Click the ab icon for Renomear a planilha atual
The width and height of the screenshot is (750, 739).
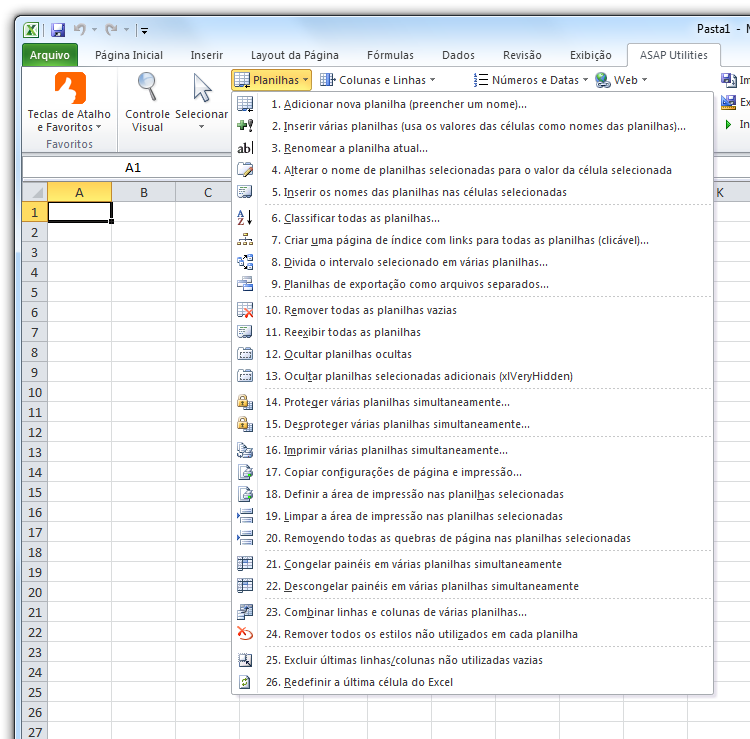(245, 148)
